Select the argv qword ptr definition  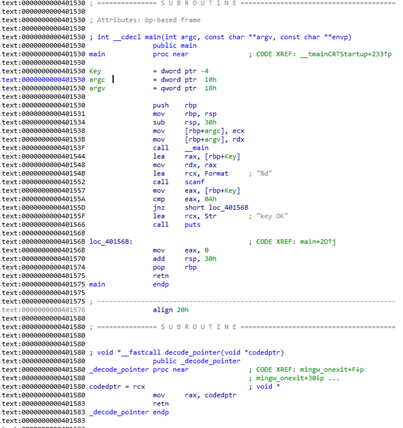click(x=185, y=88)
